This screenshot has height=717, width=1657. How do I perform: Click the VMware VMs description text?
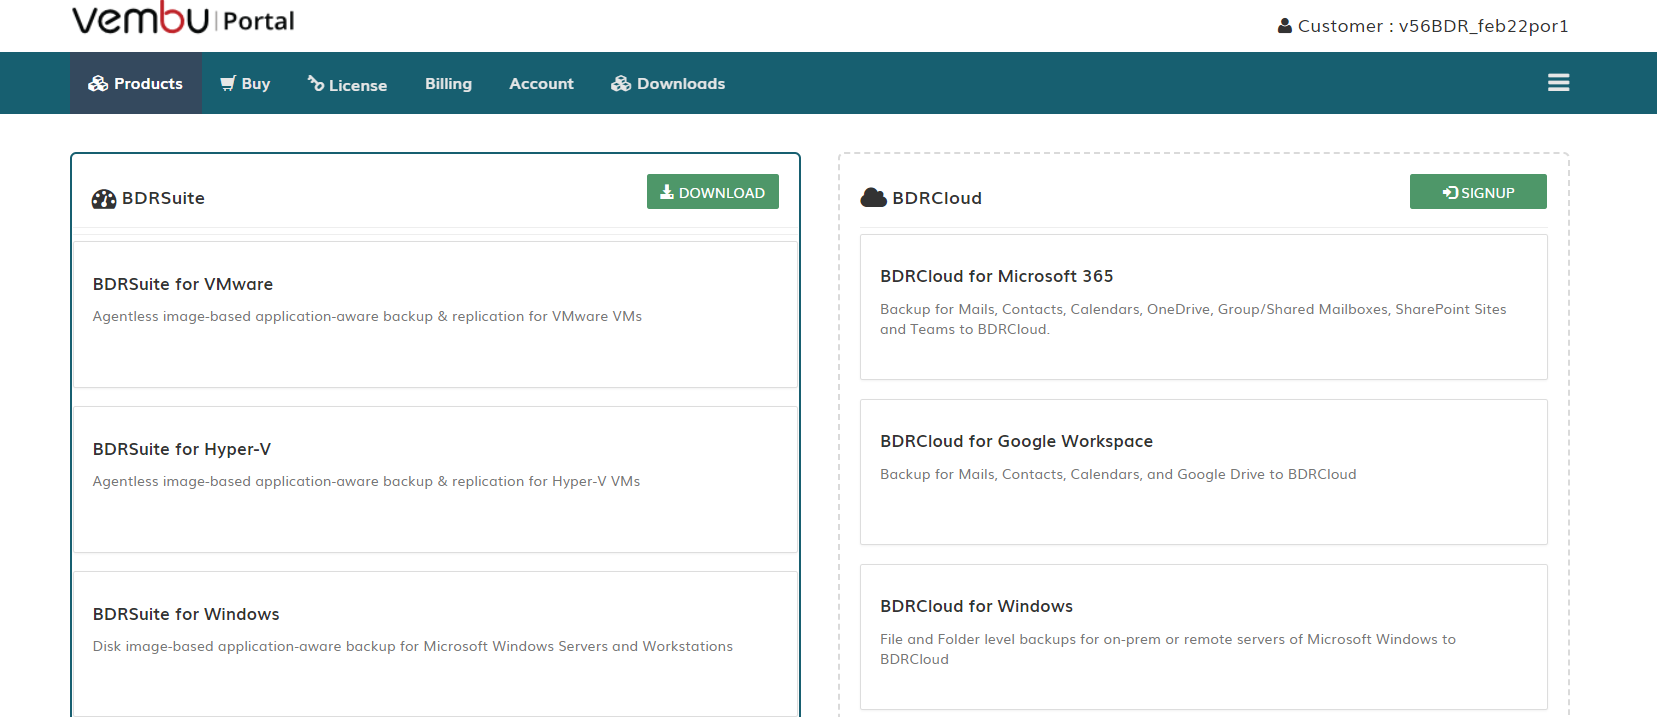[x=367, y=316]
